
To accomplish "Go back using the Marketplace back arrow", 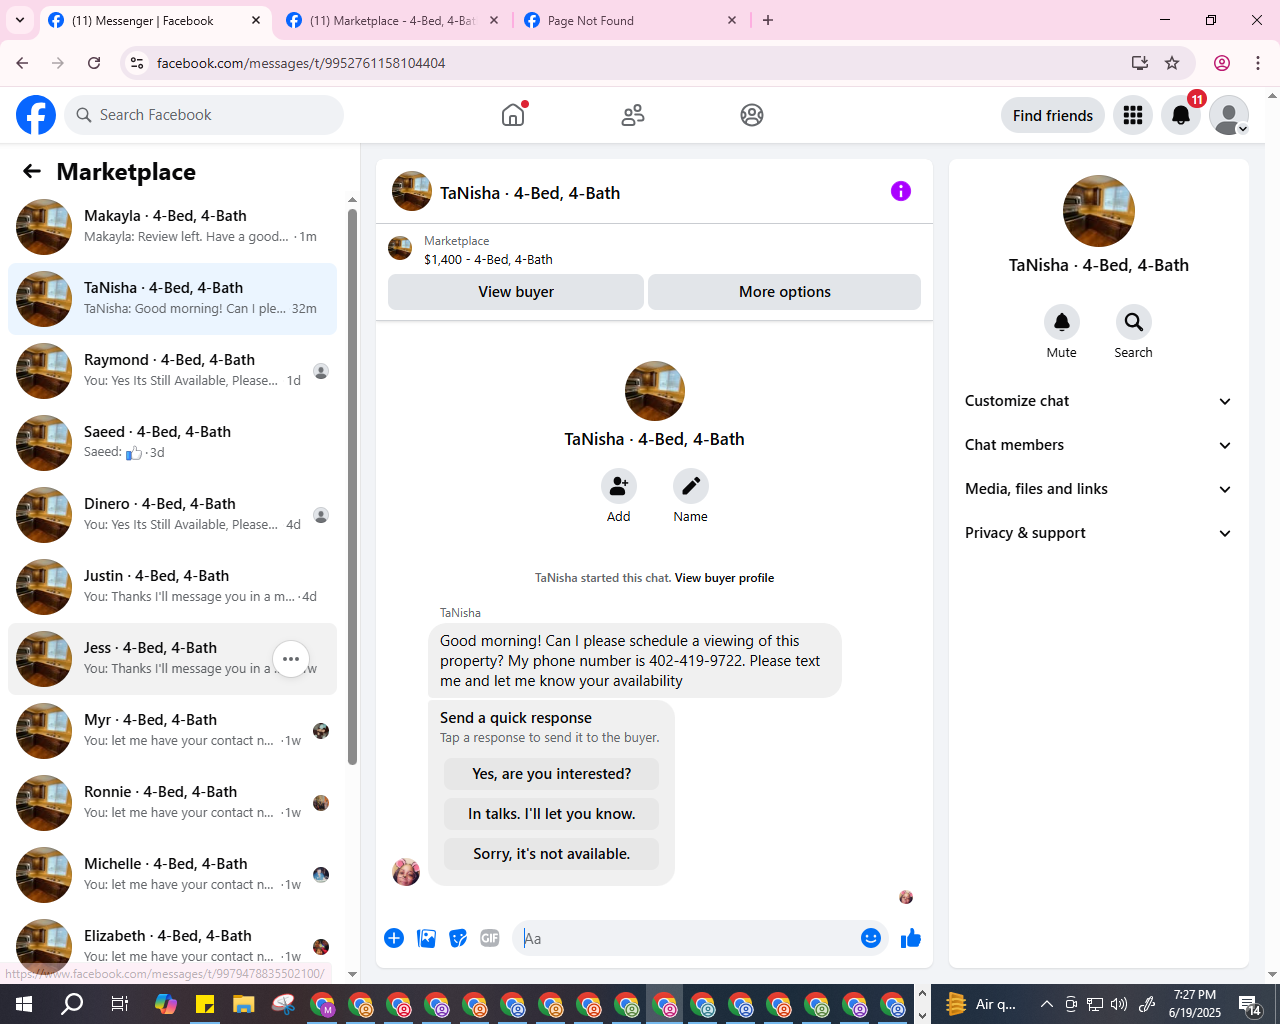I will pyautogui.click(x=32, y=172).
